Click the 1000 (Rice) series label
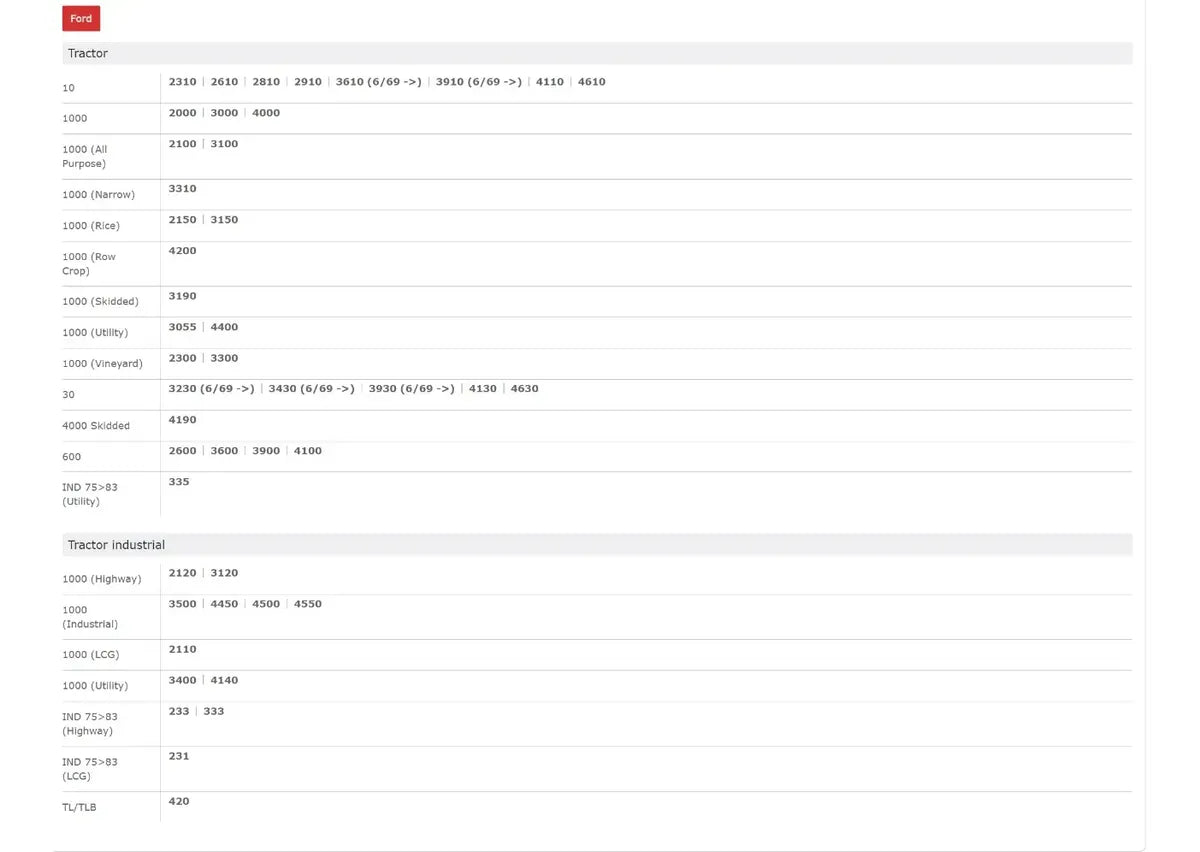1200x852 pixels. click(91, 226)
